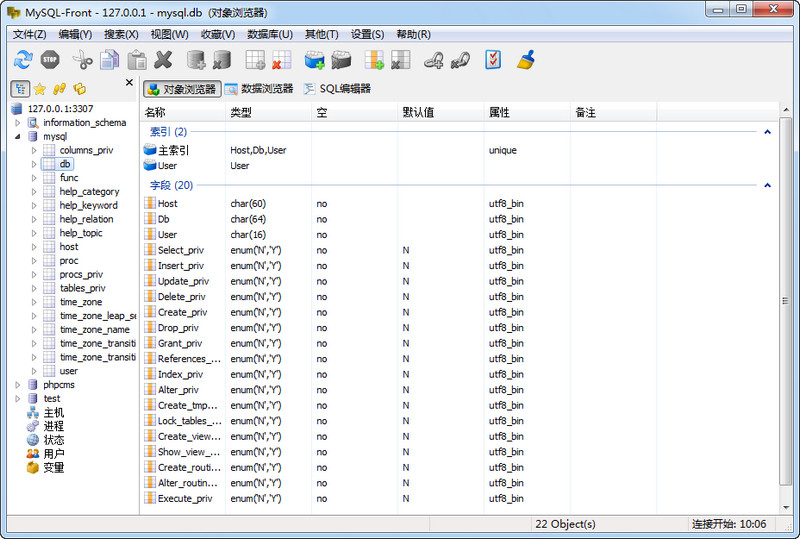This screenshot has height=539, width=800.
Task: Show favorites with the star icon
Action: [40, 89]
